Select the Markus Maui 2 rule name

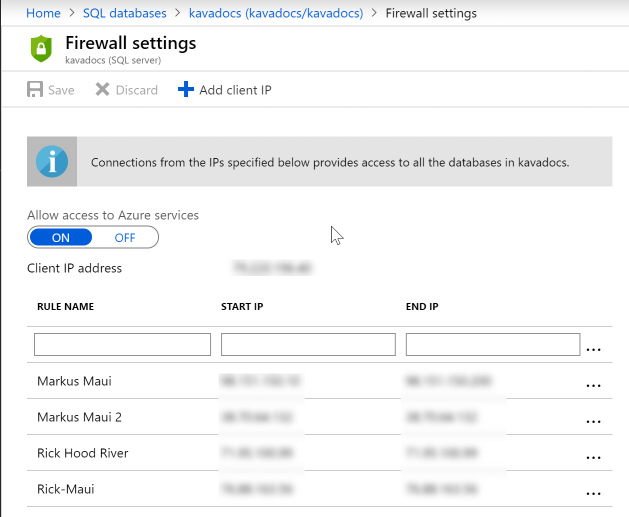79,417
